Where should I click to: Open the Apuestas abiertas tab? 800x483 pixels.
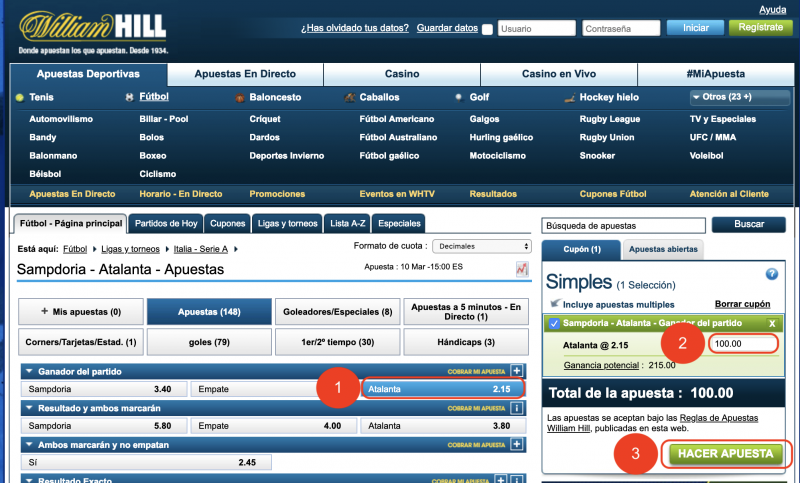coord(663,249)
